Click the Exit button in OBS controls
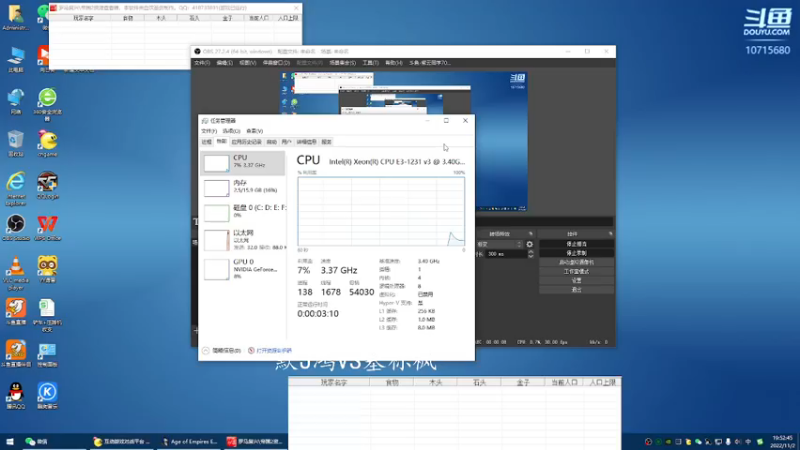 pos(577,290)
